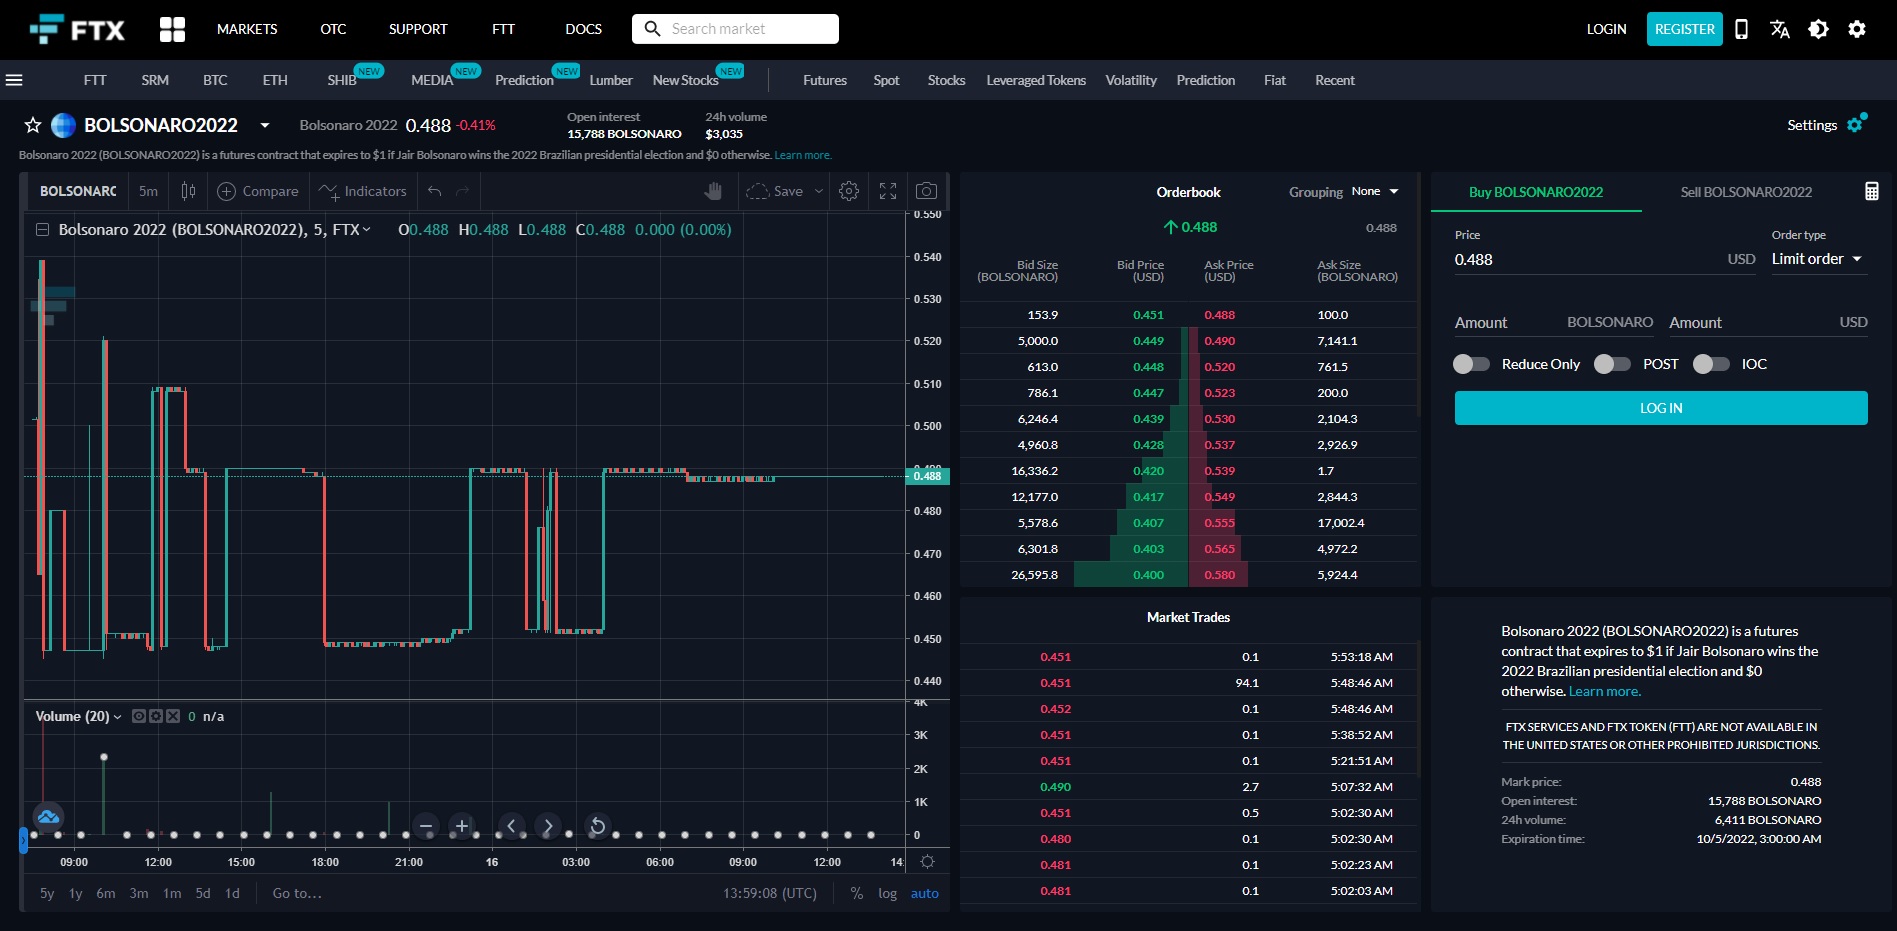This screenshot has width=1897, height=931.
Task: Hide the Volume indicator eye icon
Action: coord(139,716)
